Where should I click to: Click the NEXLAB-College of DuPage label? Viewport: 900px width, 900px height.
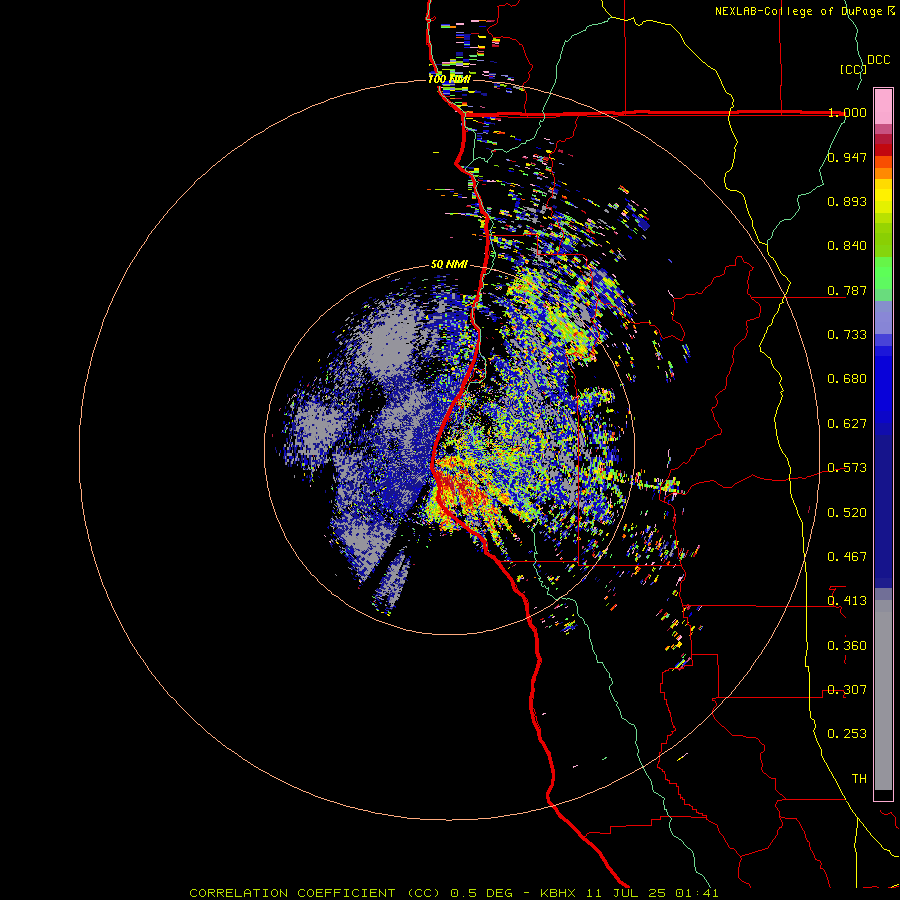click(798, 11)
